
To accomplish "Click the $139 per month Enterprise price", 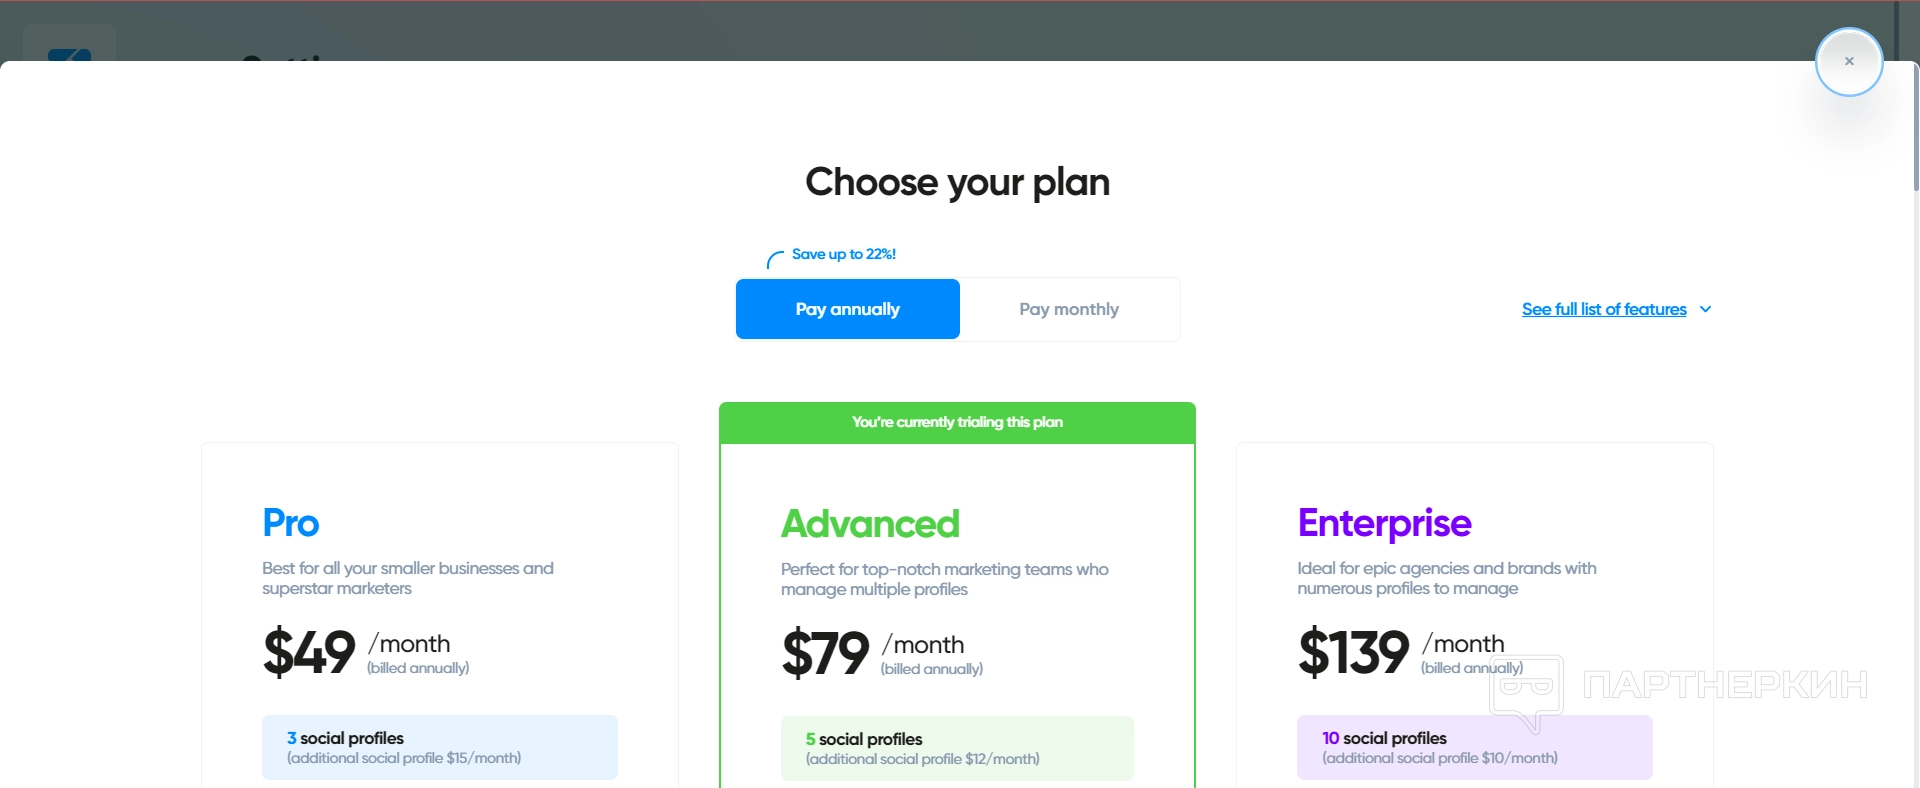I will pyautogui.click(x=1354, y=653).
